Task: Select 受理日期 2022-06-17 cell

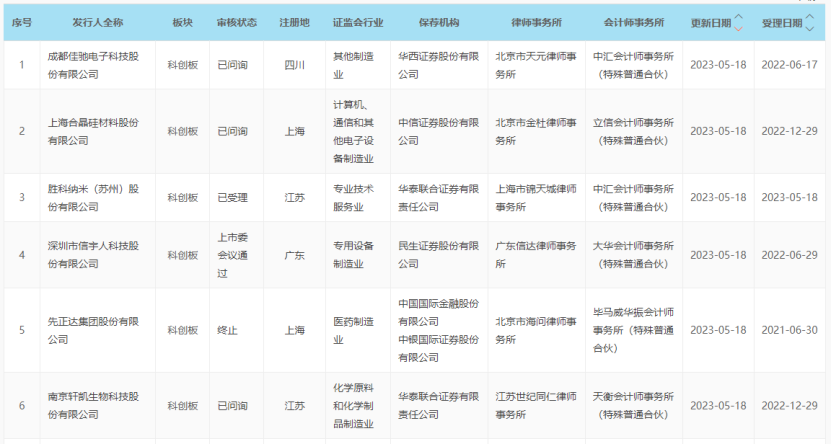Action: pos(790,65)
